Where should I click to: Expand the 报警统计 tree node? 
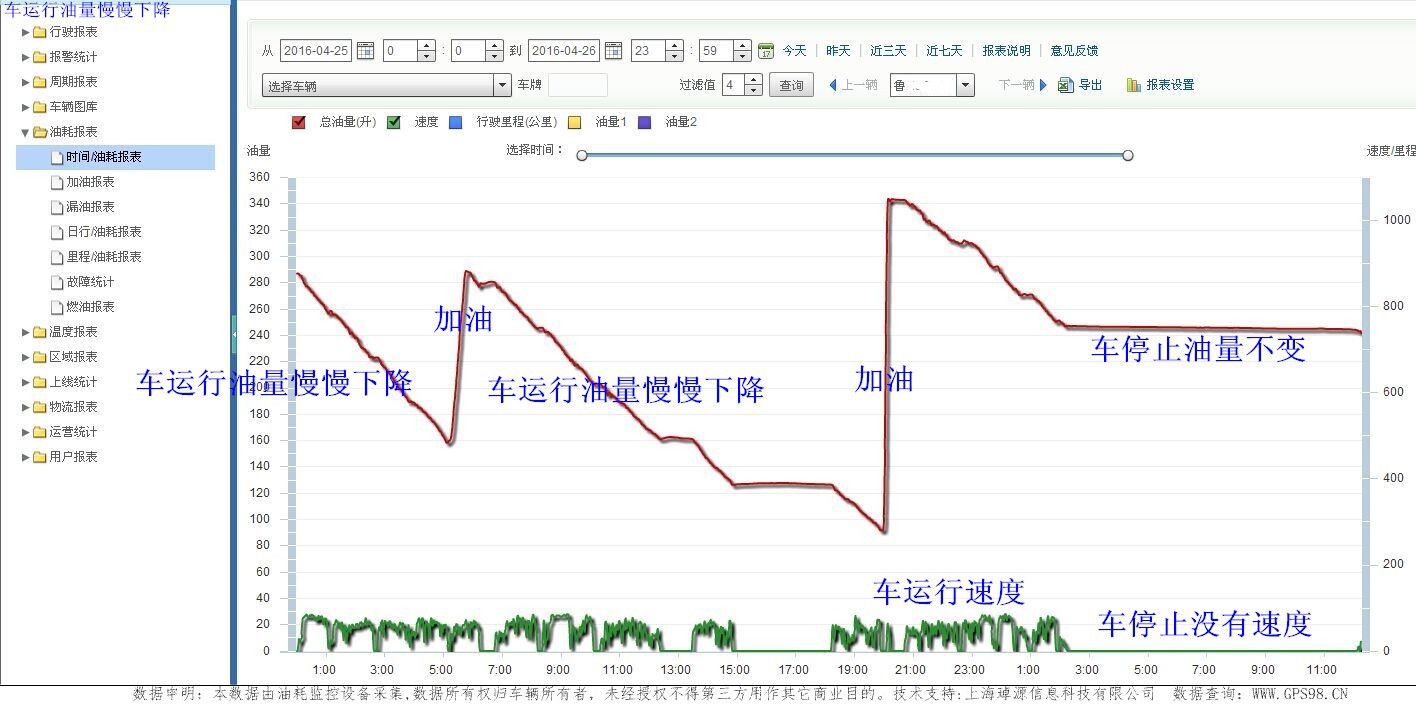coord(26,57)
